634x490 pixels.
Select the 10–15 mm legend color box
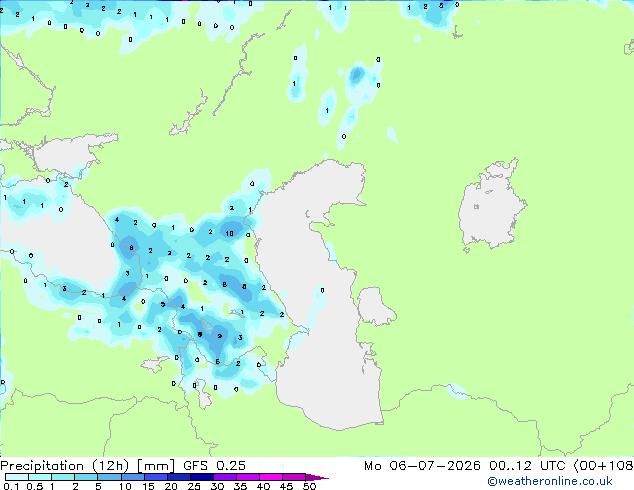(x=132, y=477)
